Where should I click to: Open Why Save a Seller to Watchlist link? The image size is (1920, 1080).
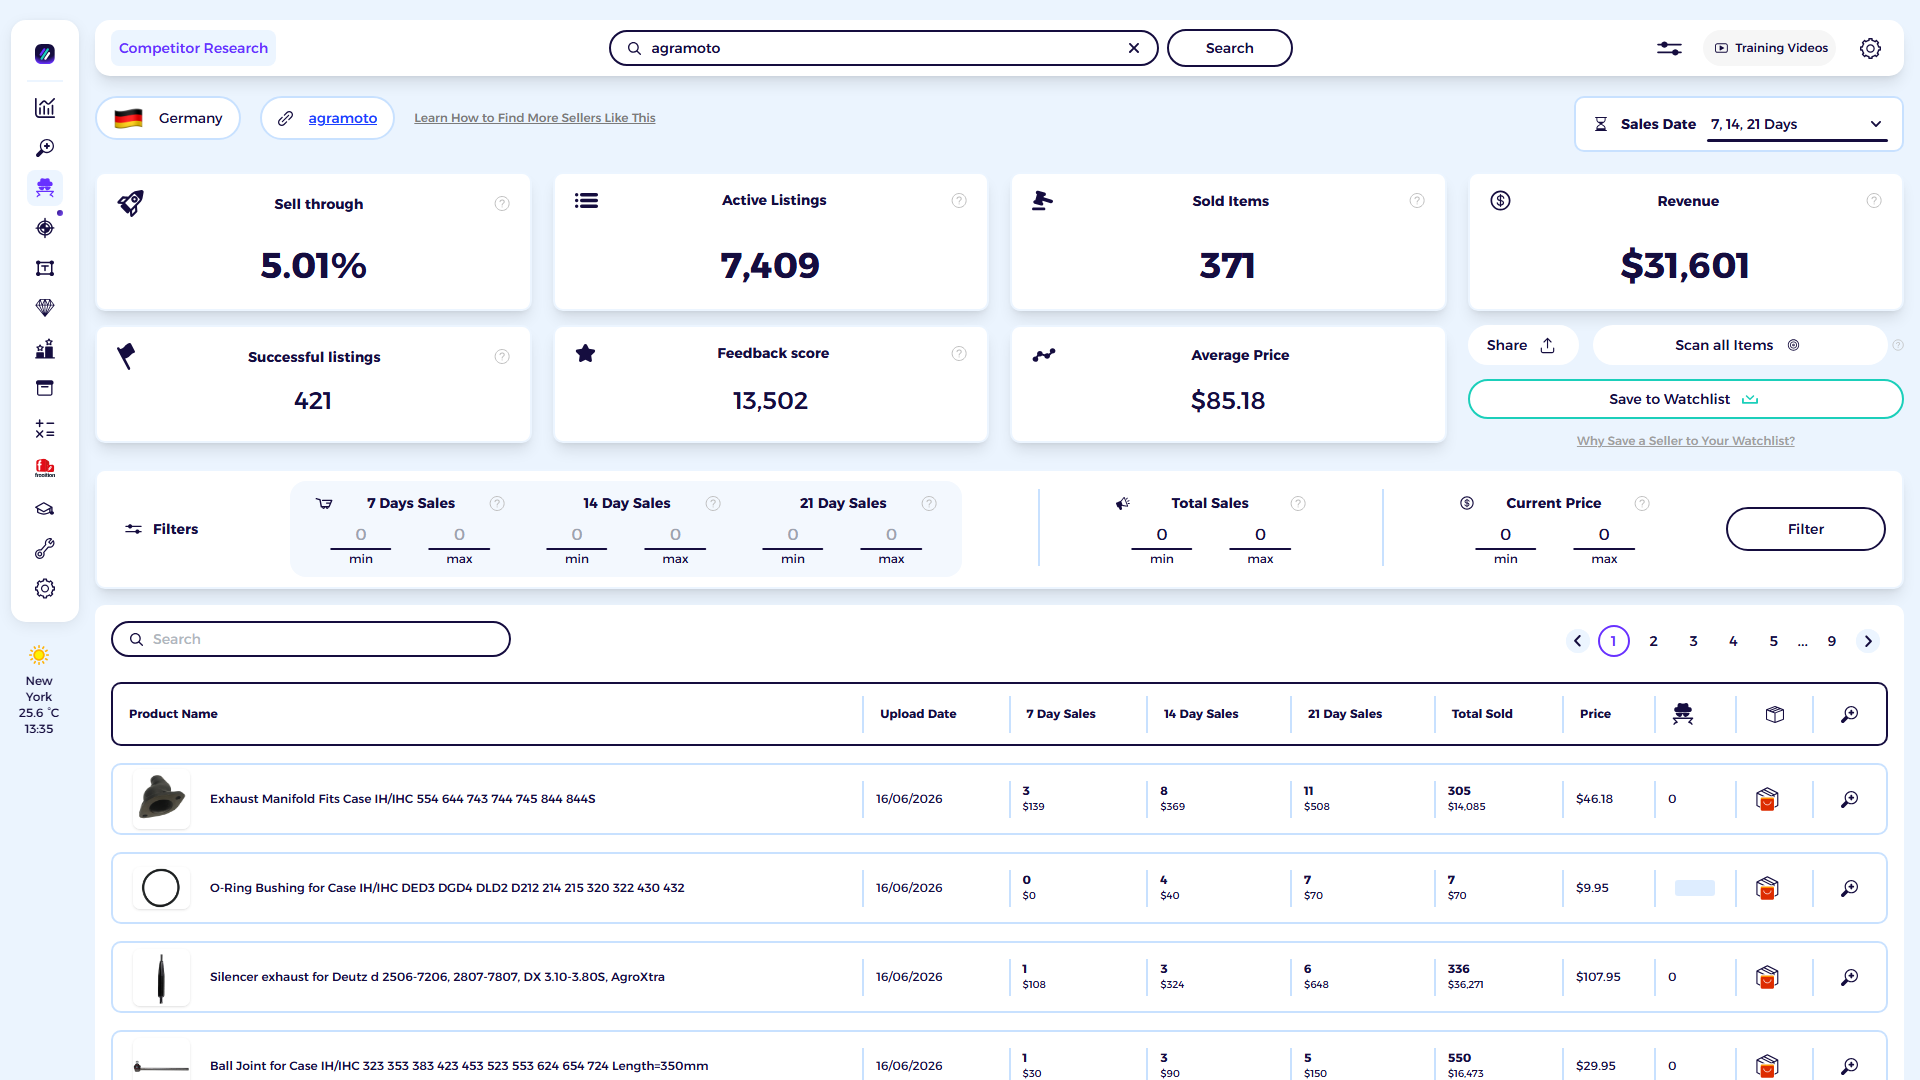1685,441
